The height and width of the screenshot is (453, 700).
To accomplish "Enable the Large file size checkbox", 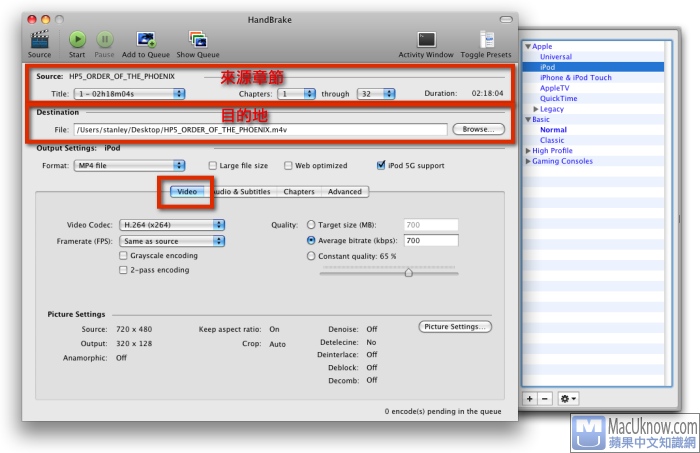I will [x=212, y=165].
